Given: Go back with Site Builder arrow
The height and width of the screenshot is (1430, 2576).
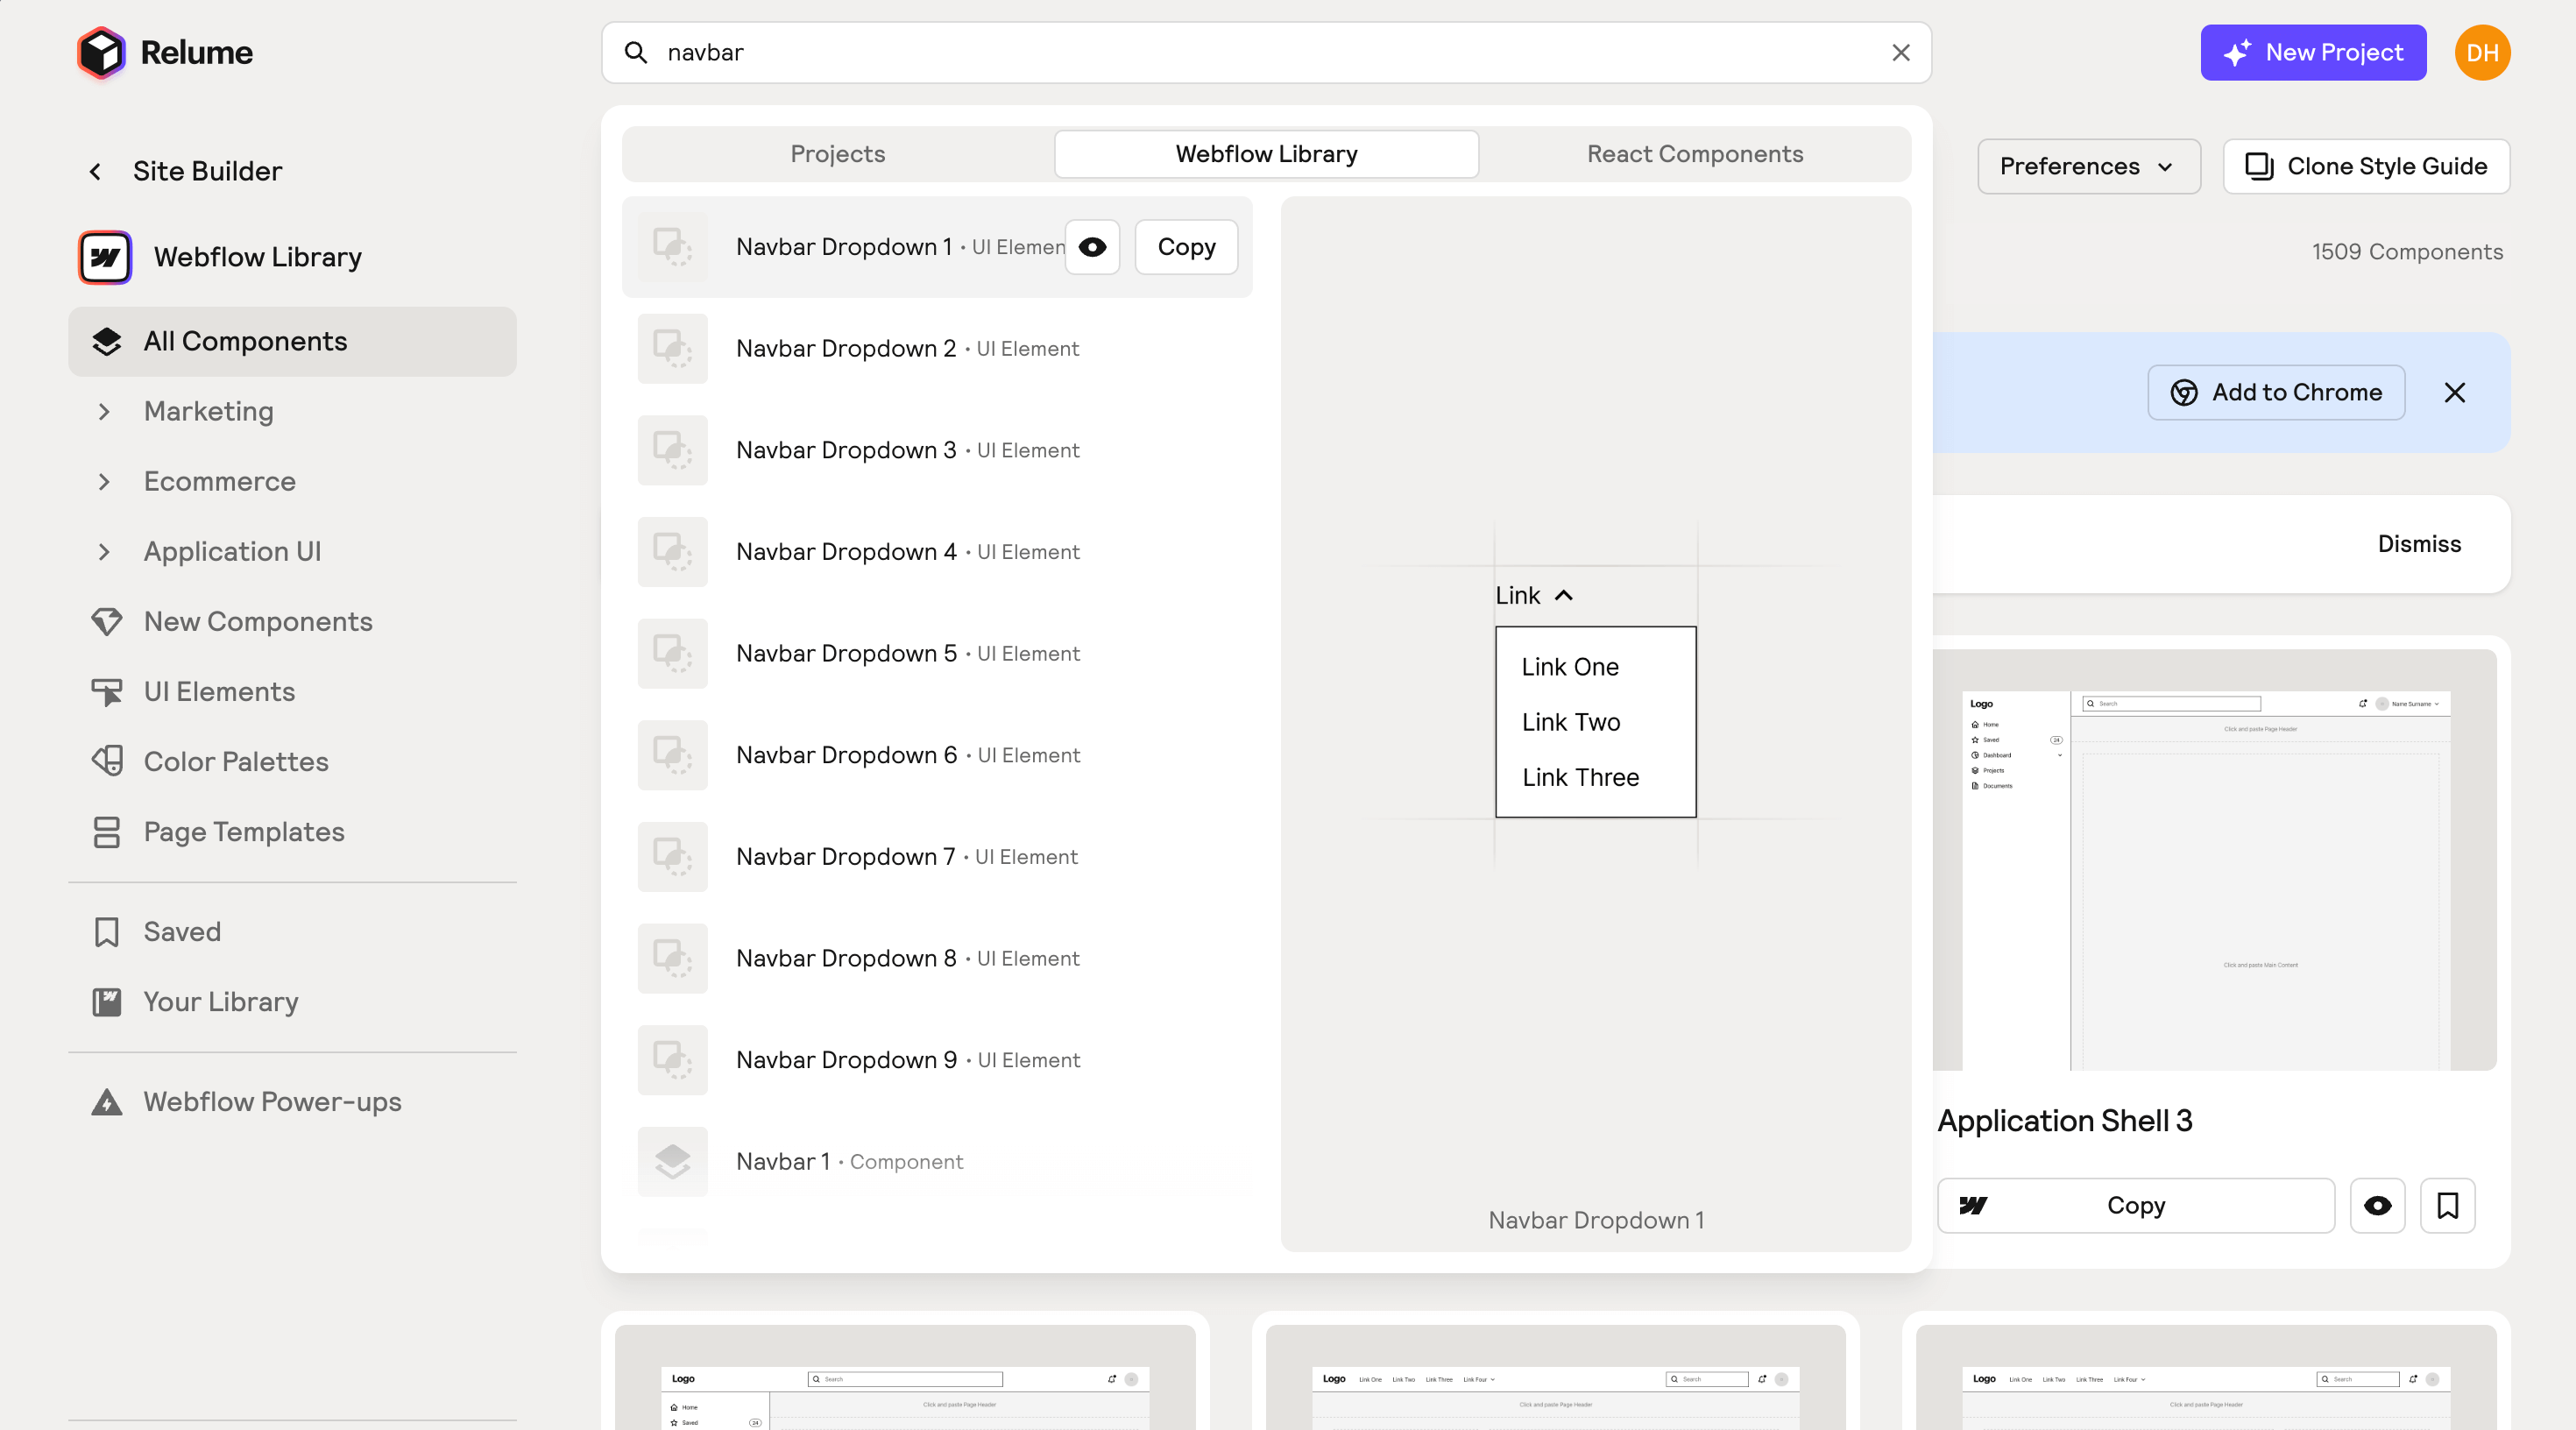Looking at the screenshot, I should tap(95, 171).
